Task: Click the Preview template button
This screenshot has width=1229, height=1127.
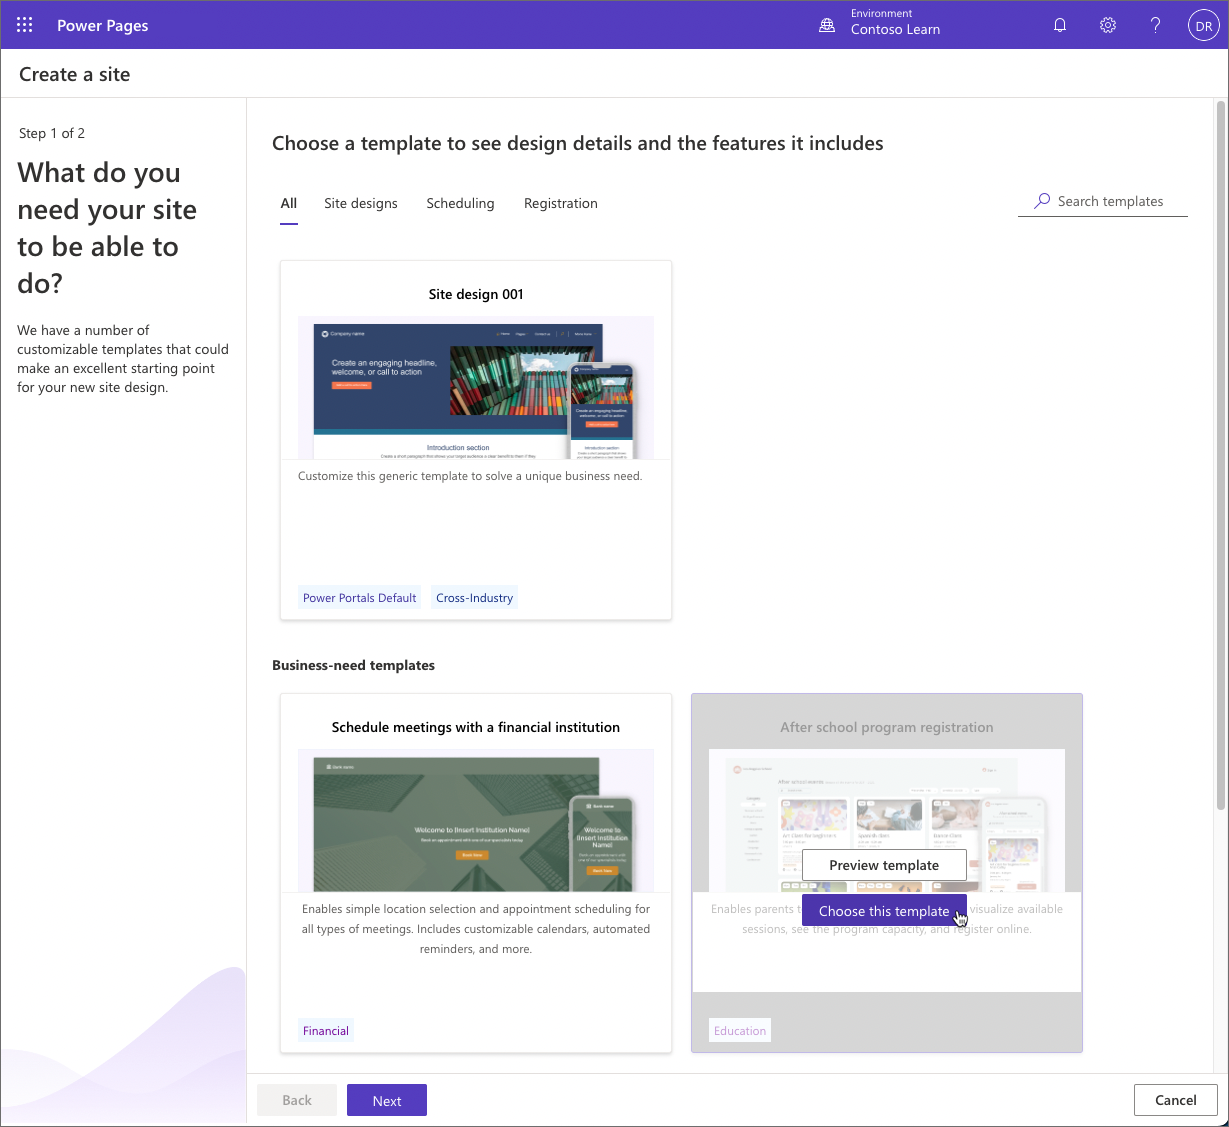Action: pyautogui.click(x=884, y=865)
